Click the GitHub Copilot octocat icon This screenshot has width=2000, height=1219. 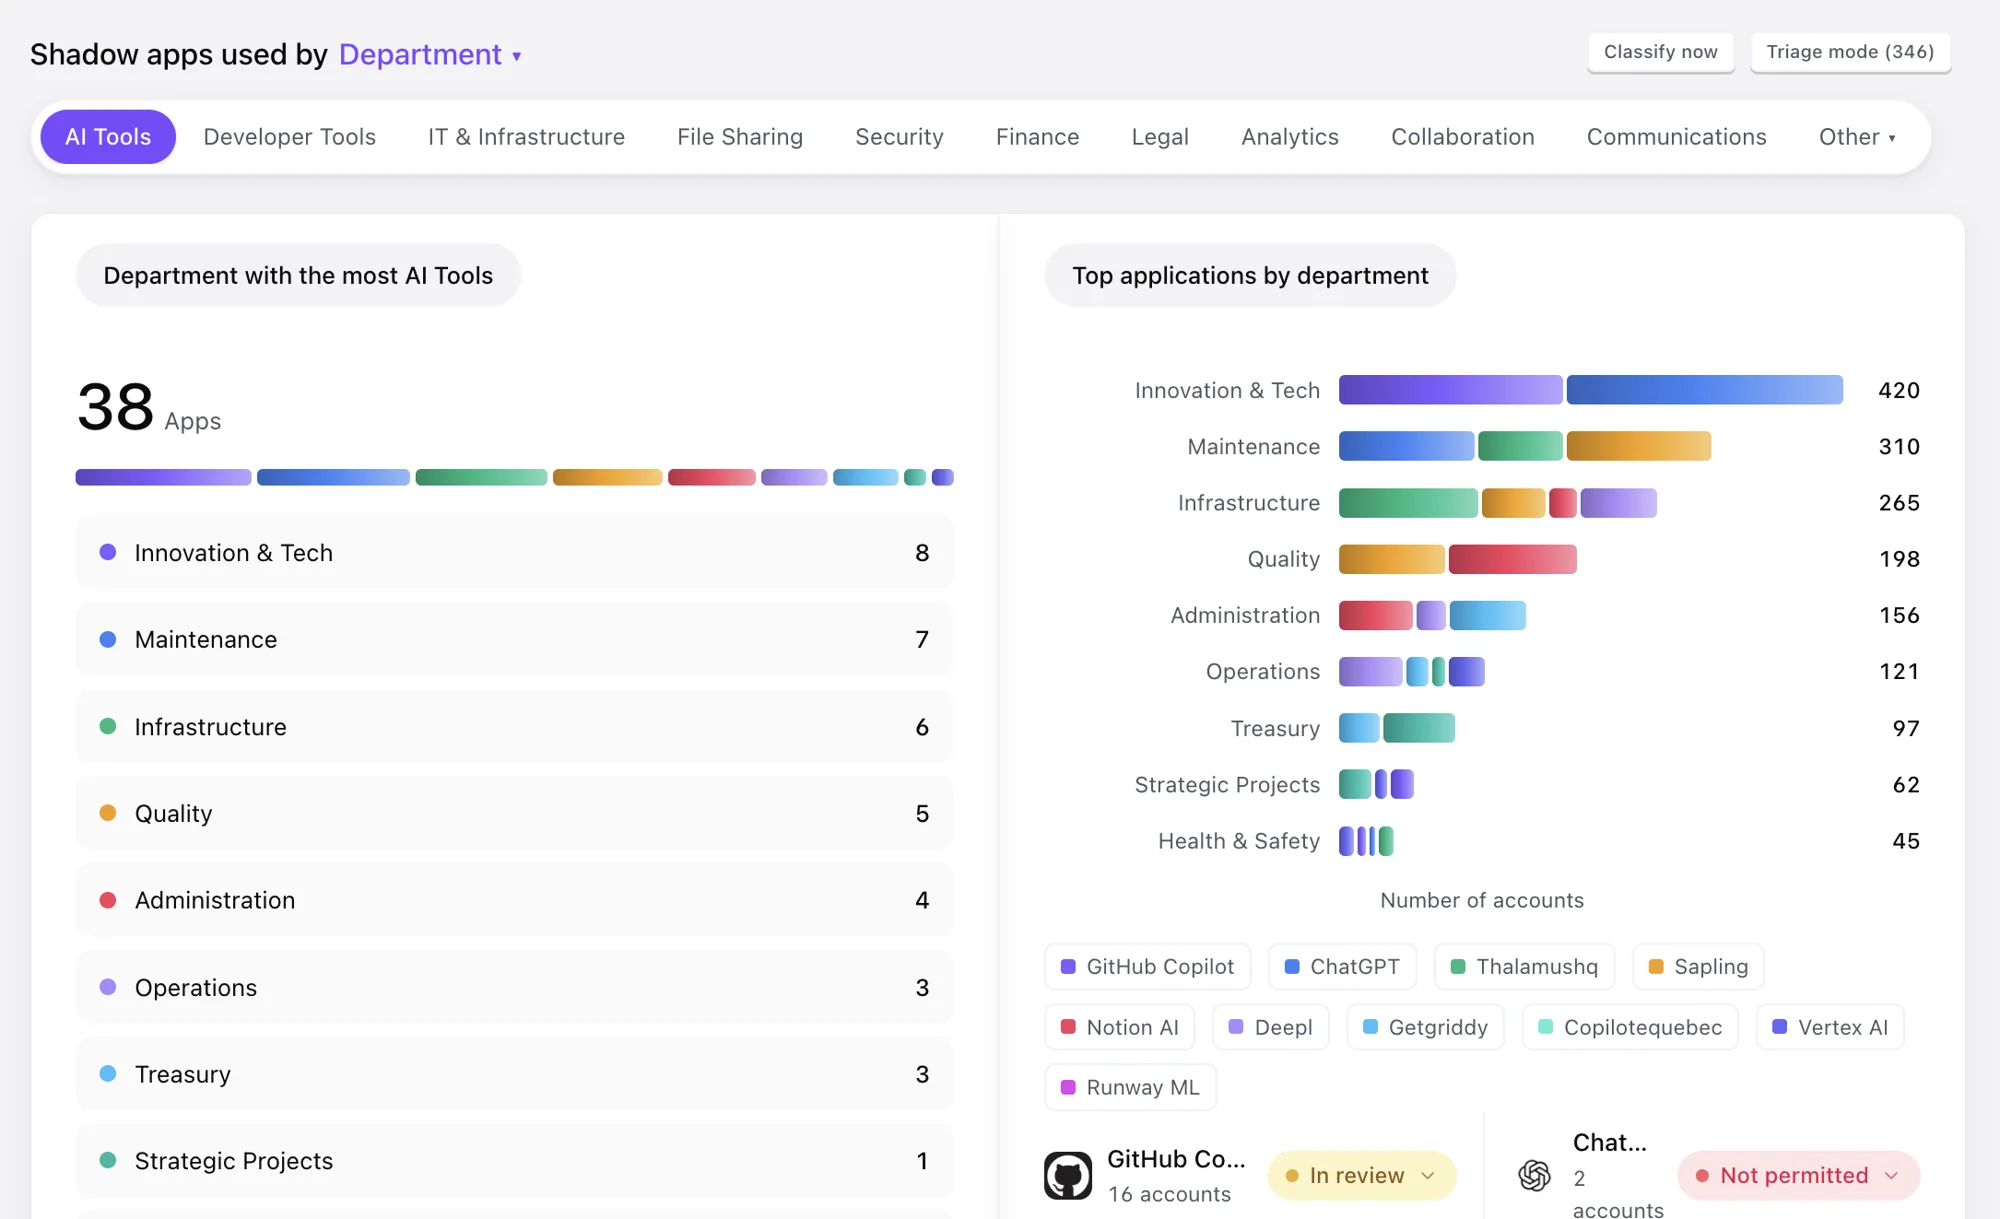[1068, 1175]
